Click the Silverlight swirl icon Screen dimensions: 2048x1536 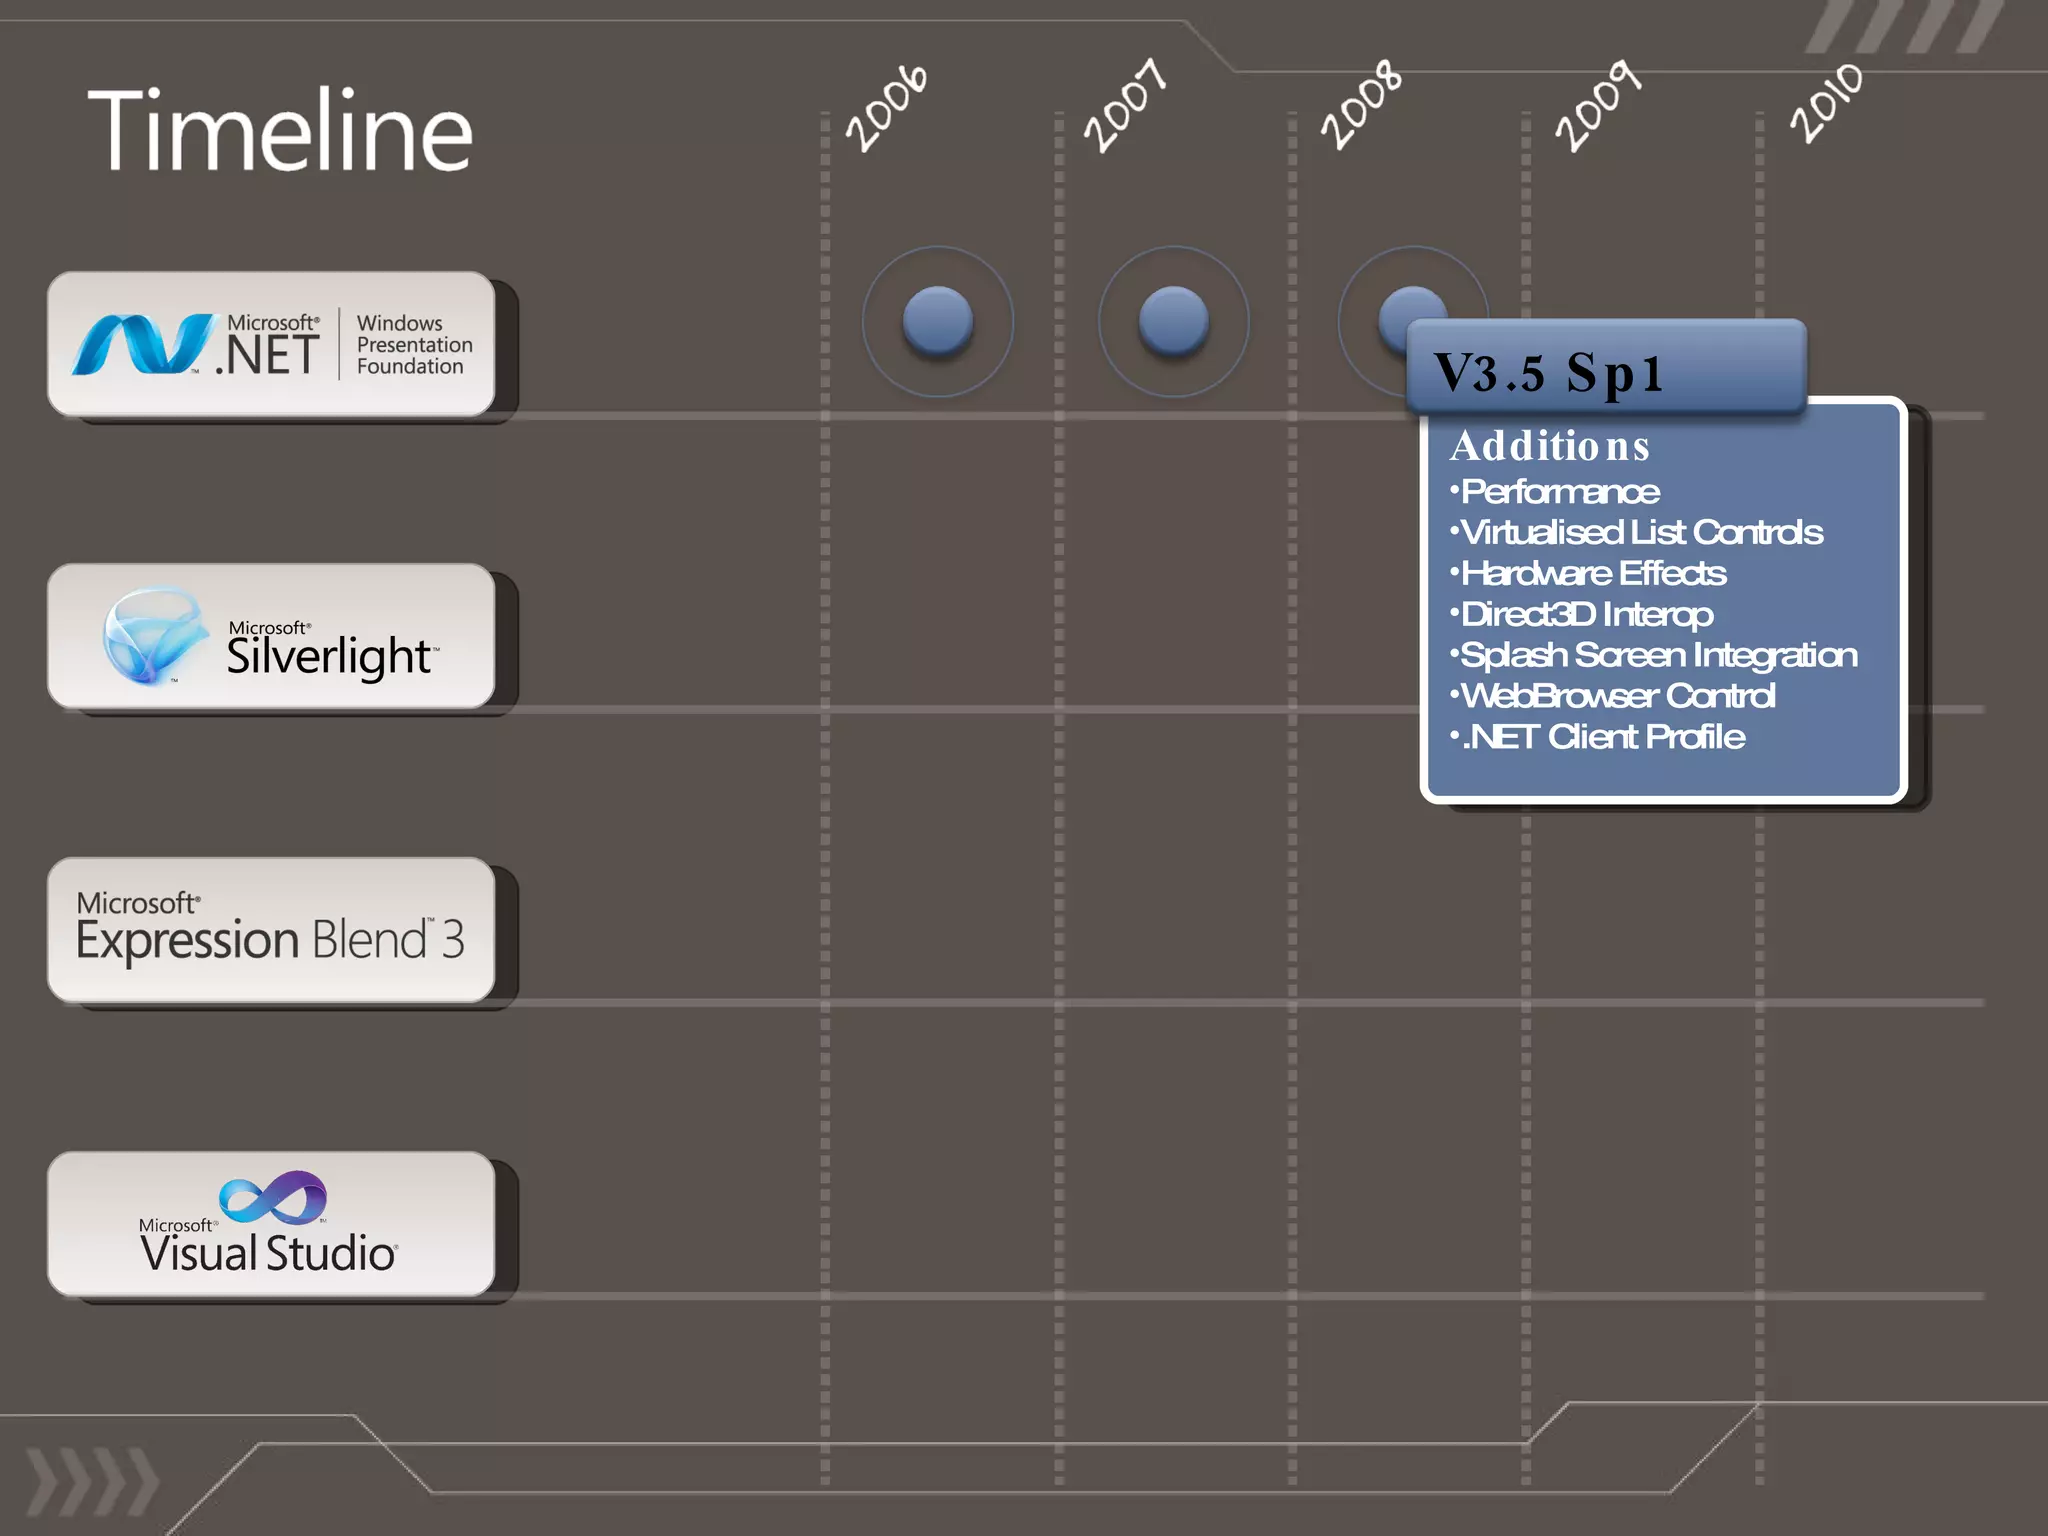tap(154, 636)
